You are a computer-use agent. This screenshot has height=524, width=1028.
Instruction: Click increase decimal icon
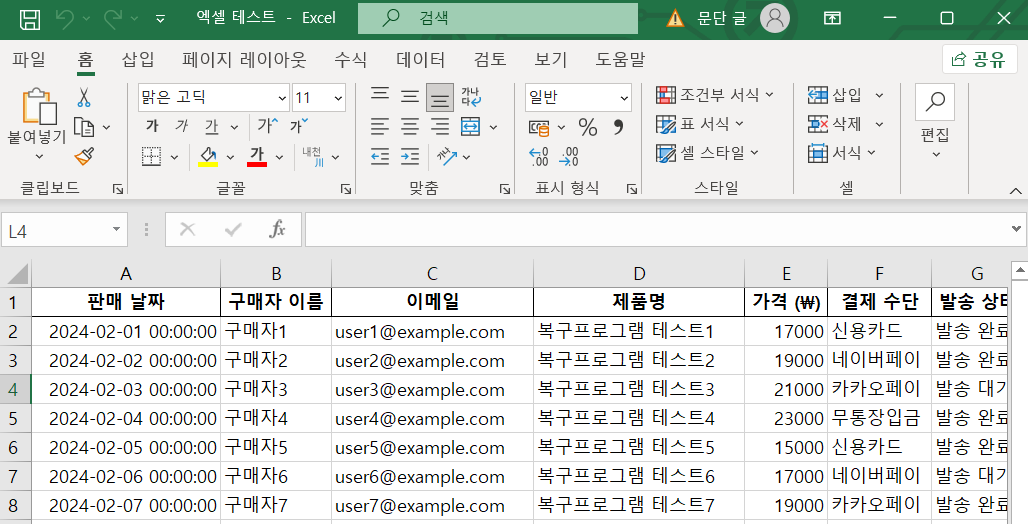(539, 156)
